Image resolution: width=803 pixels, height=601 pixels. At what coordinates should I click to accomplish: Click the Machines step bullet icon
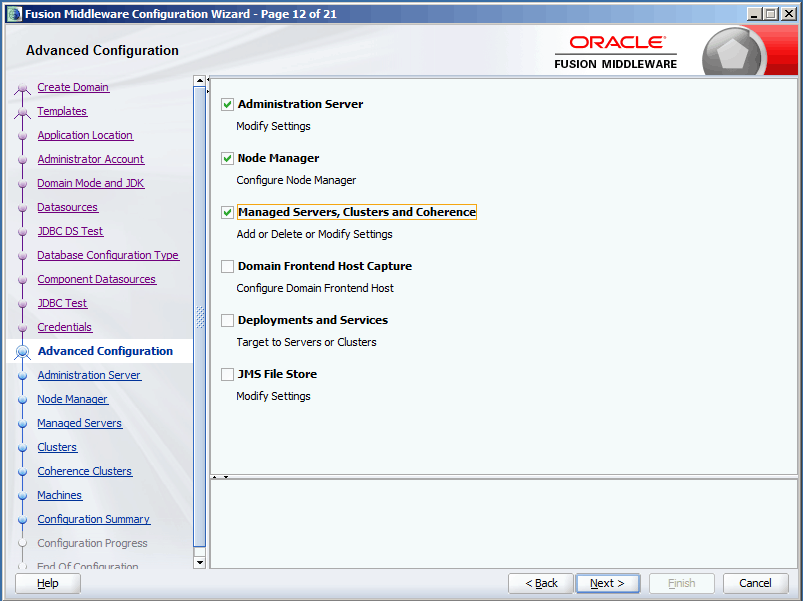click(x=22, y=496)
